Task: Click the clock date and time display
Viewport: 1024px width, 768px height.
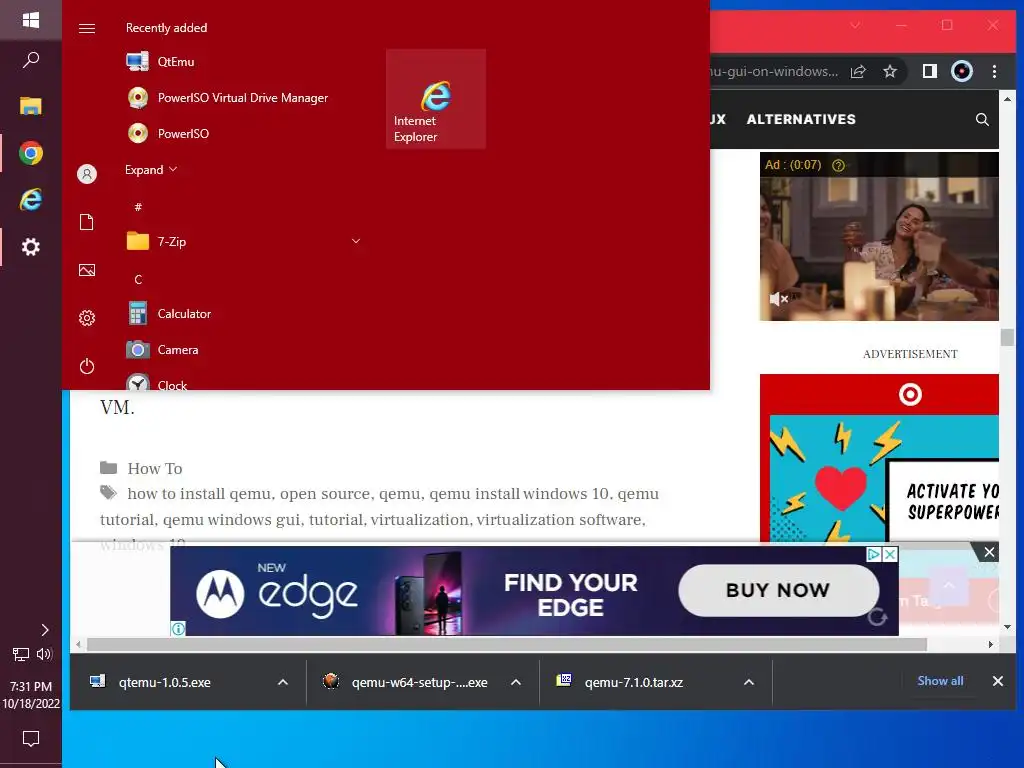Action: tap(31, 695)
